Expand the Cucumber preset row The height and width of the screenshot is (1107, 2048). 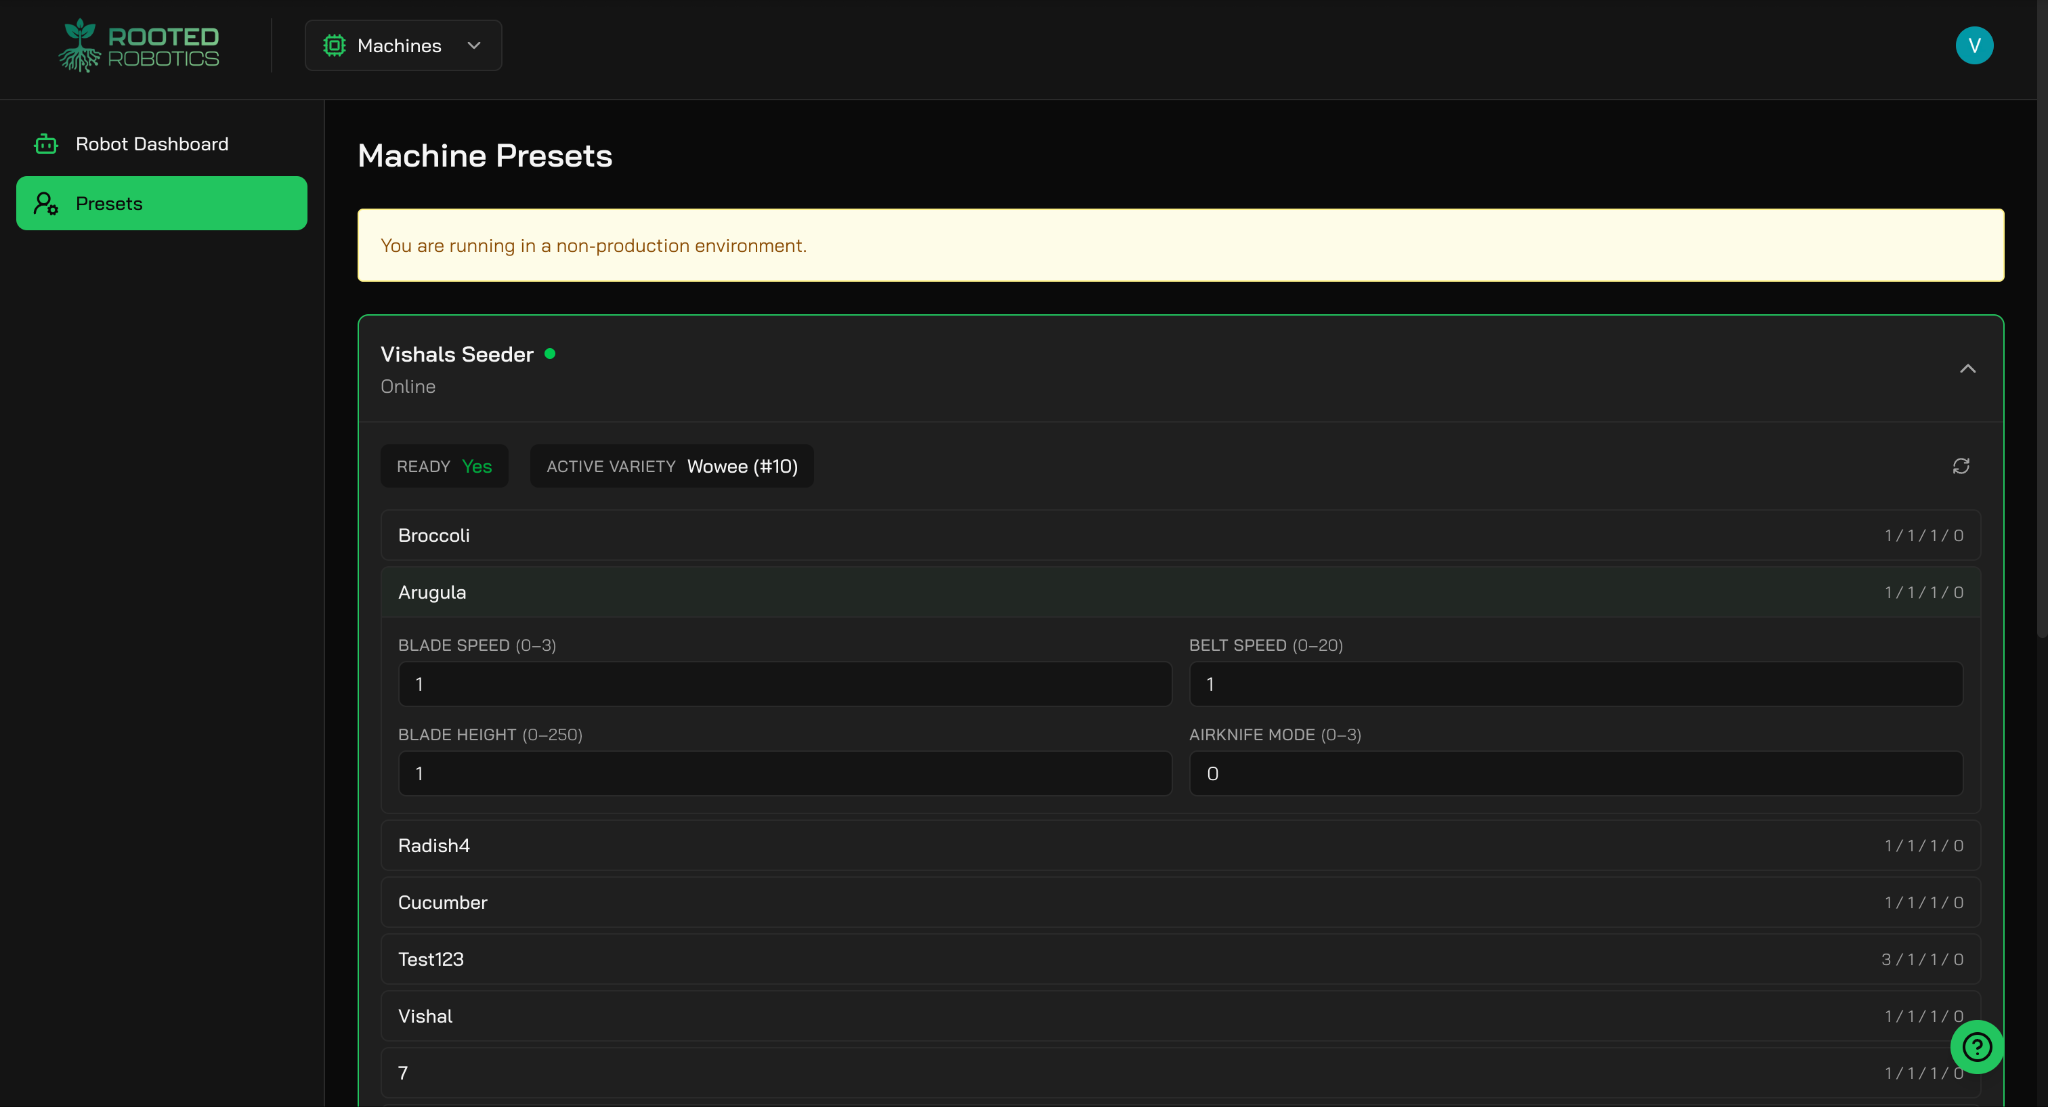click(1180, 902)
